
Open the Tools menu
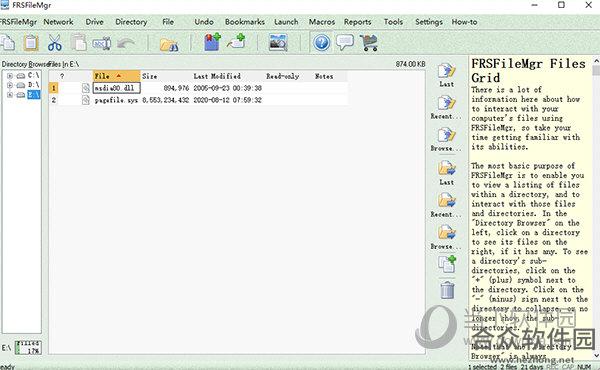click(x=393, y=22)
